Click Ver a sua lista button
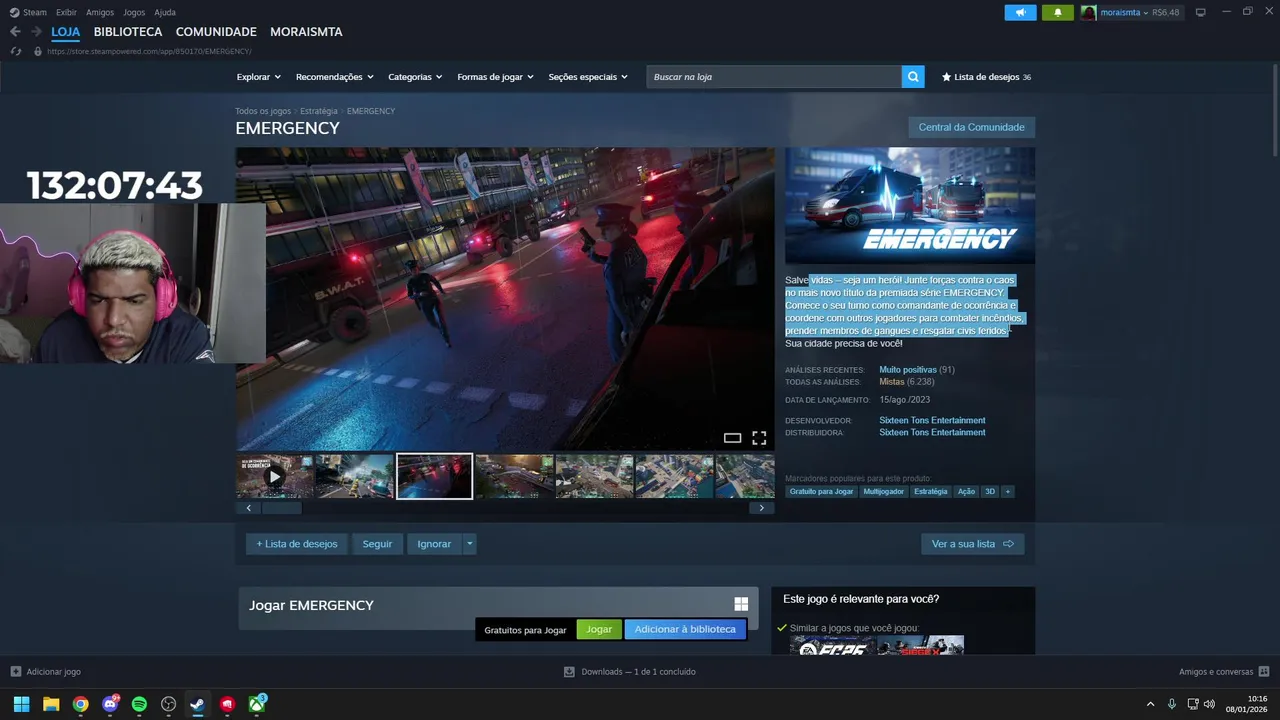The height and width of the screenshot is (720, 1280). (972, 544)
